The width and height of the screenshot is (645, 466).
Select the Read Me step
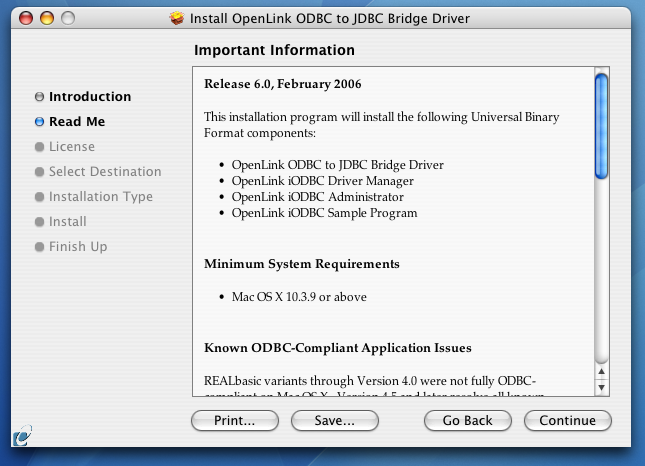point(77,122)
